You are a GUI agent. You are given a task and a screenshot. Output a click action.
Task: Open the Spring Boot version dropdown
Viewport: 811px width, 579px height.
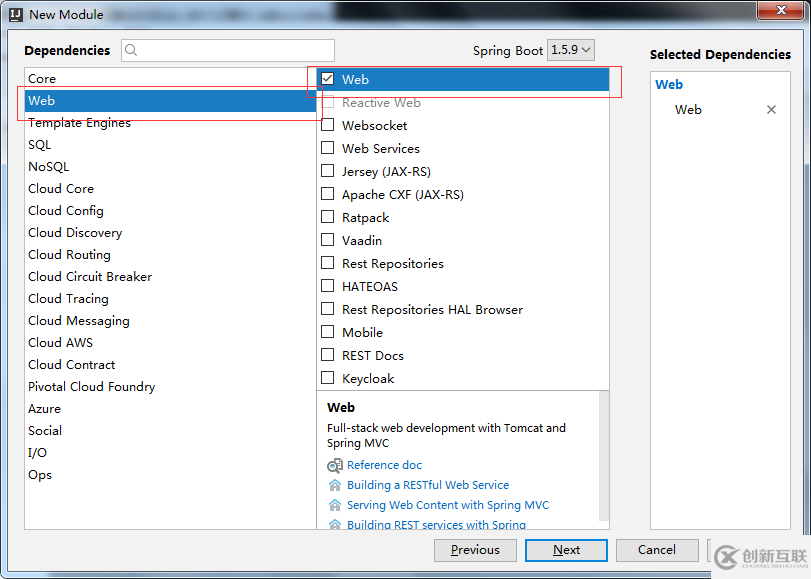pos(571,49)
